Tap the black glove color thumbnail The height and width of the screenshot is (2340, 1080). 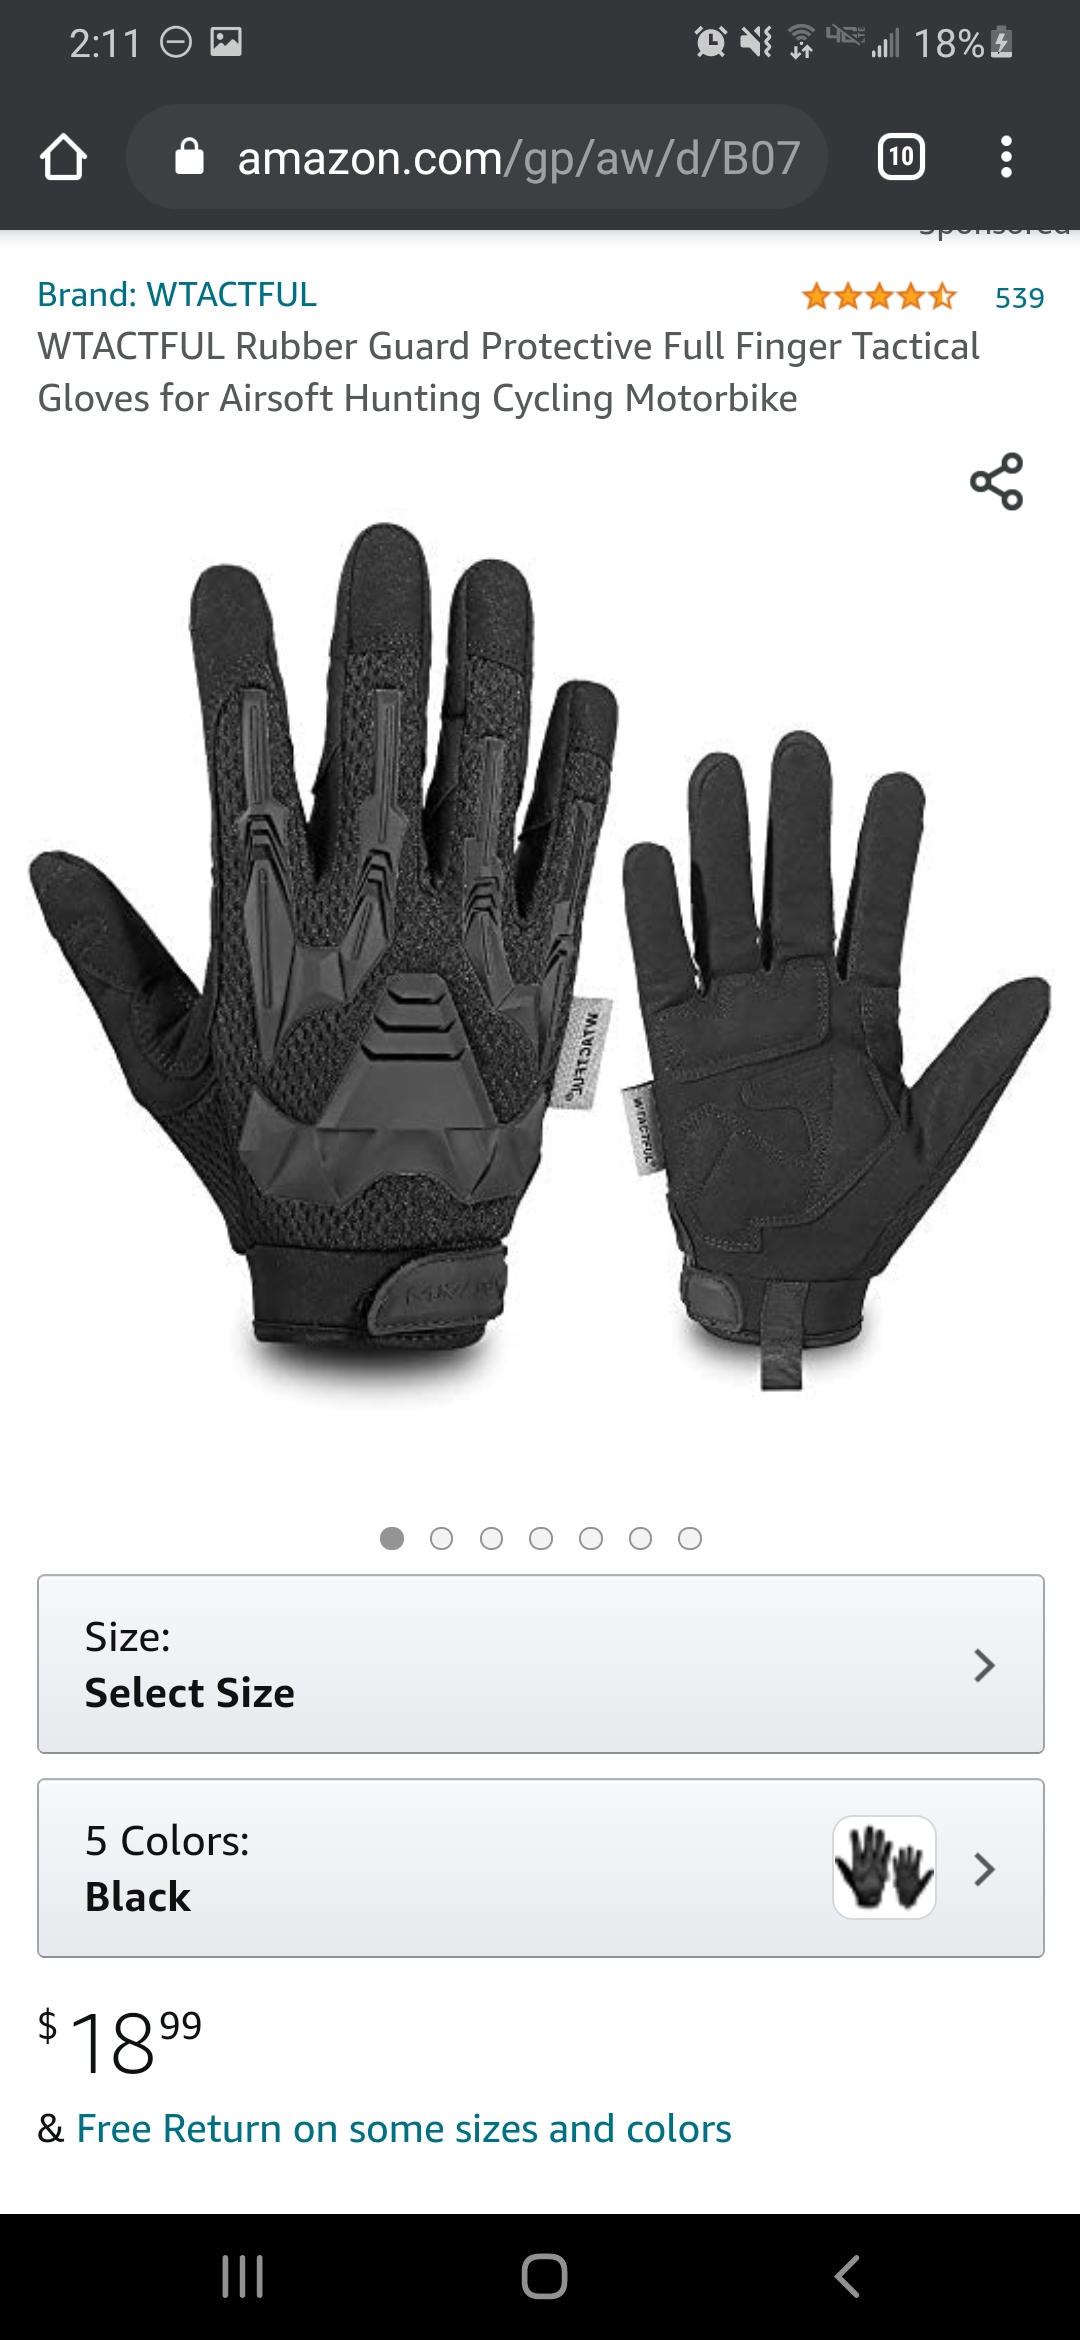[x=884, y=1867]
